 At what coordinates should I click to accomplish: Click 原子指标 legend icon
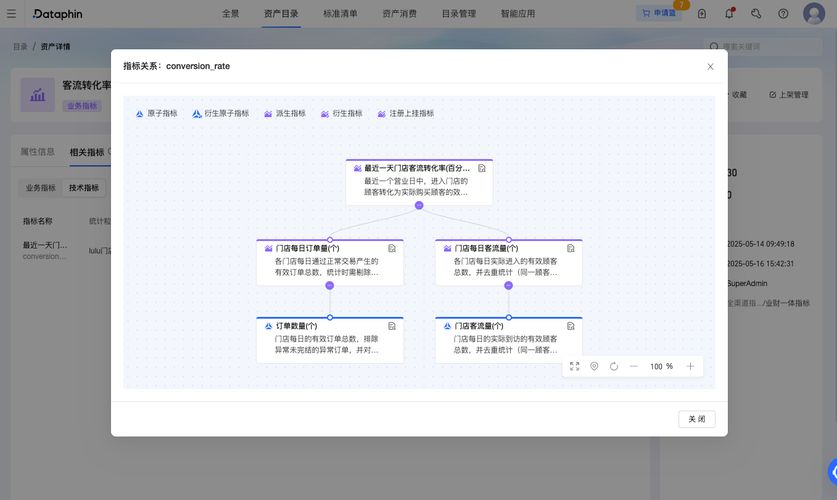pos(139,114)
